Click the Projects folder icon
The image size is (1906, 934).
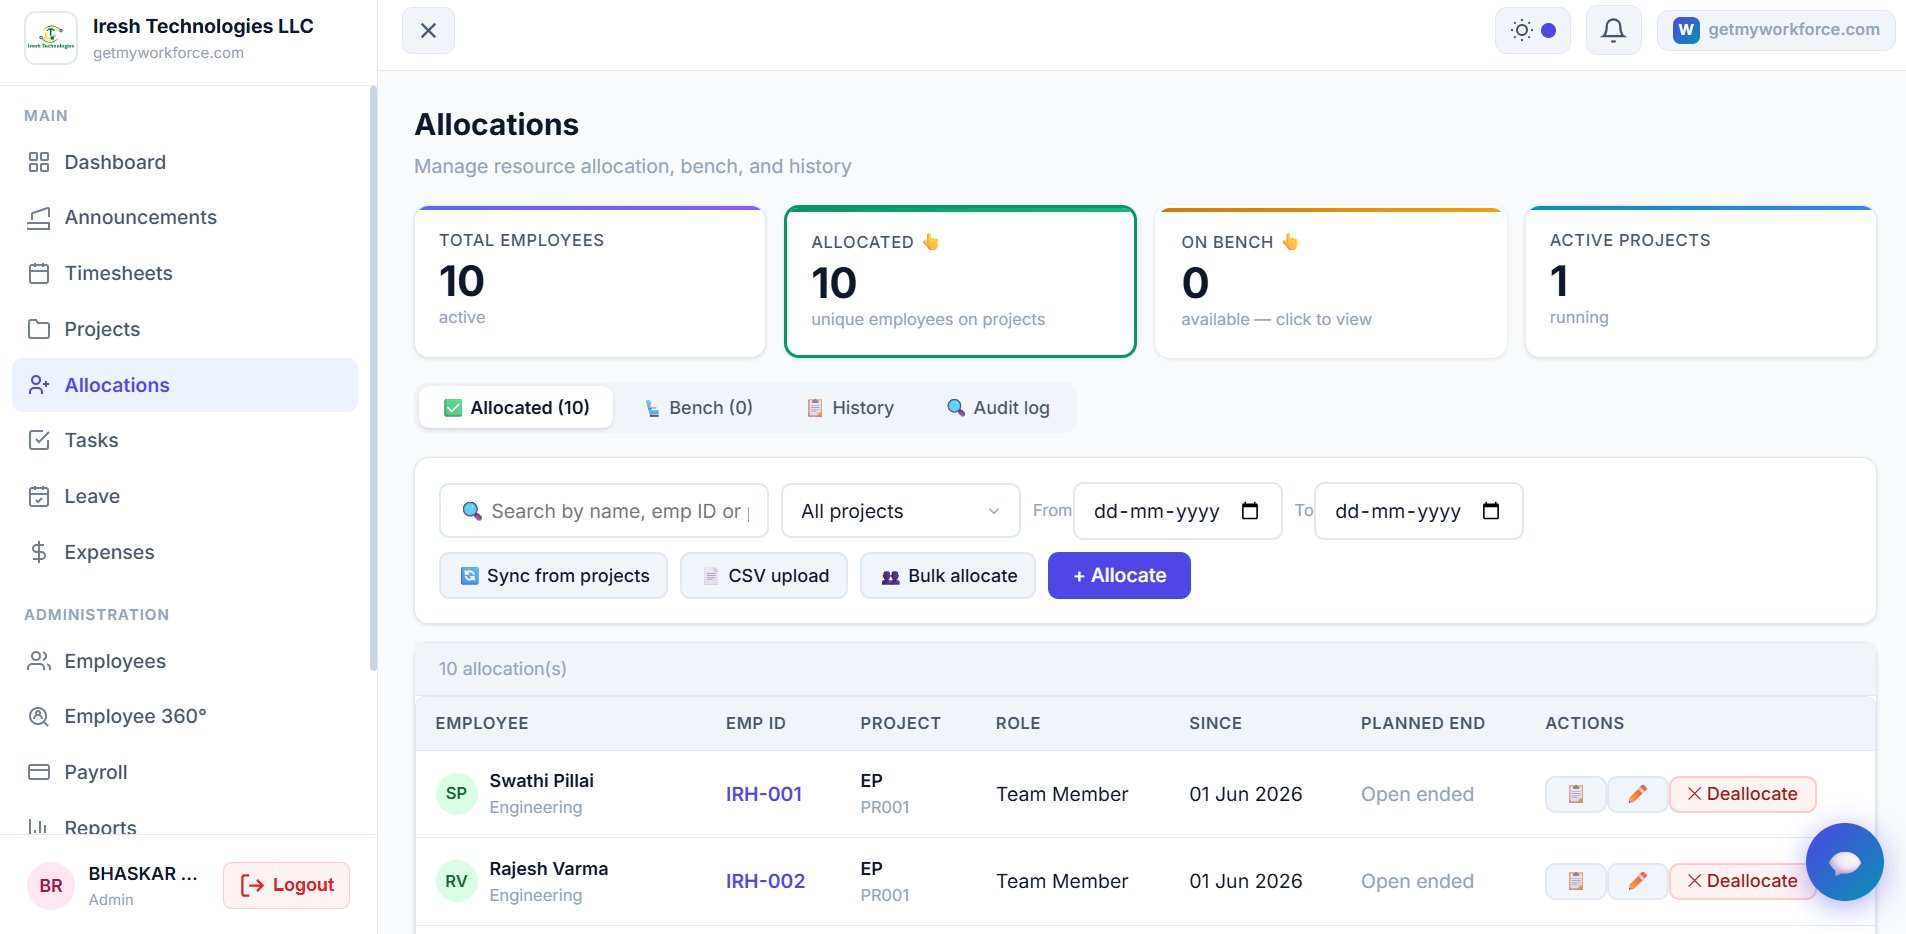39,329
